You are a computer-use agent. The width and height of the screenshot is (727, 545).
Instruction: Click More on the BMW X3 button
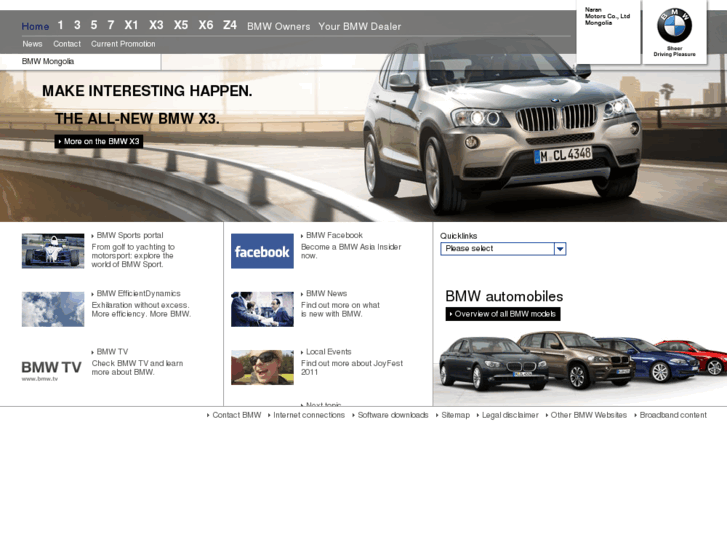click(x=99, y=141)
